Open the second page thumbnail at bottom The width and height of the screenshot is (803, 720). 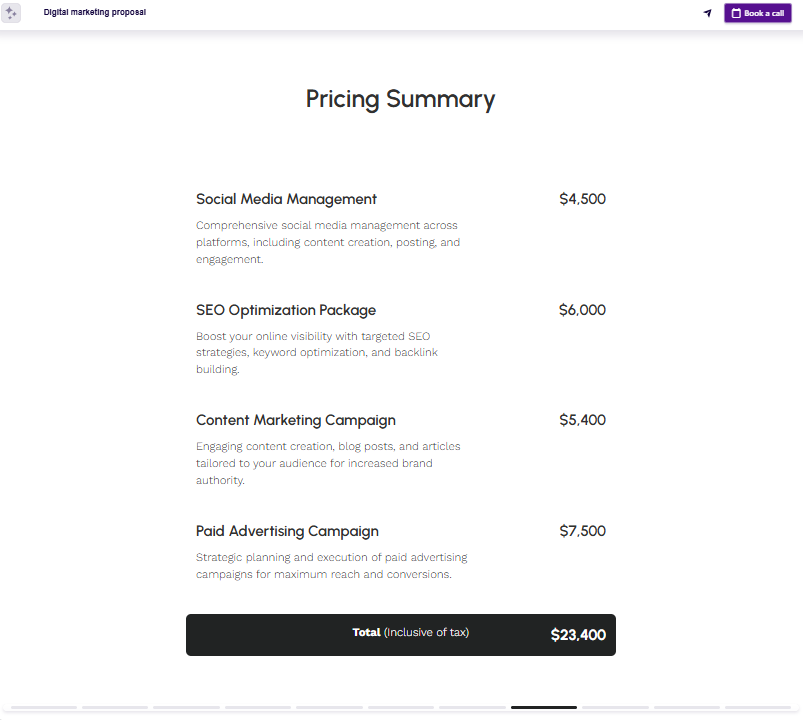116,707
